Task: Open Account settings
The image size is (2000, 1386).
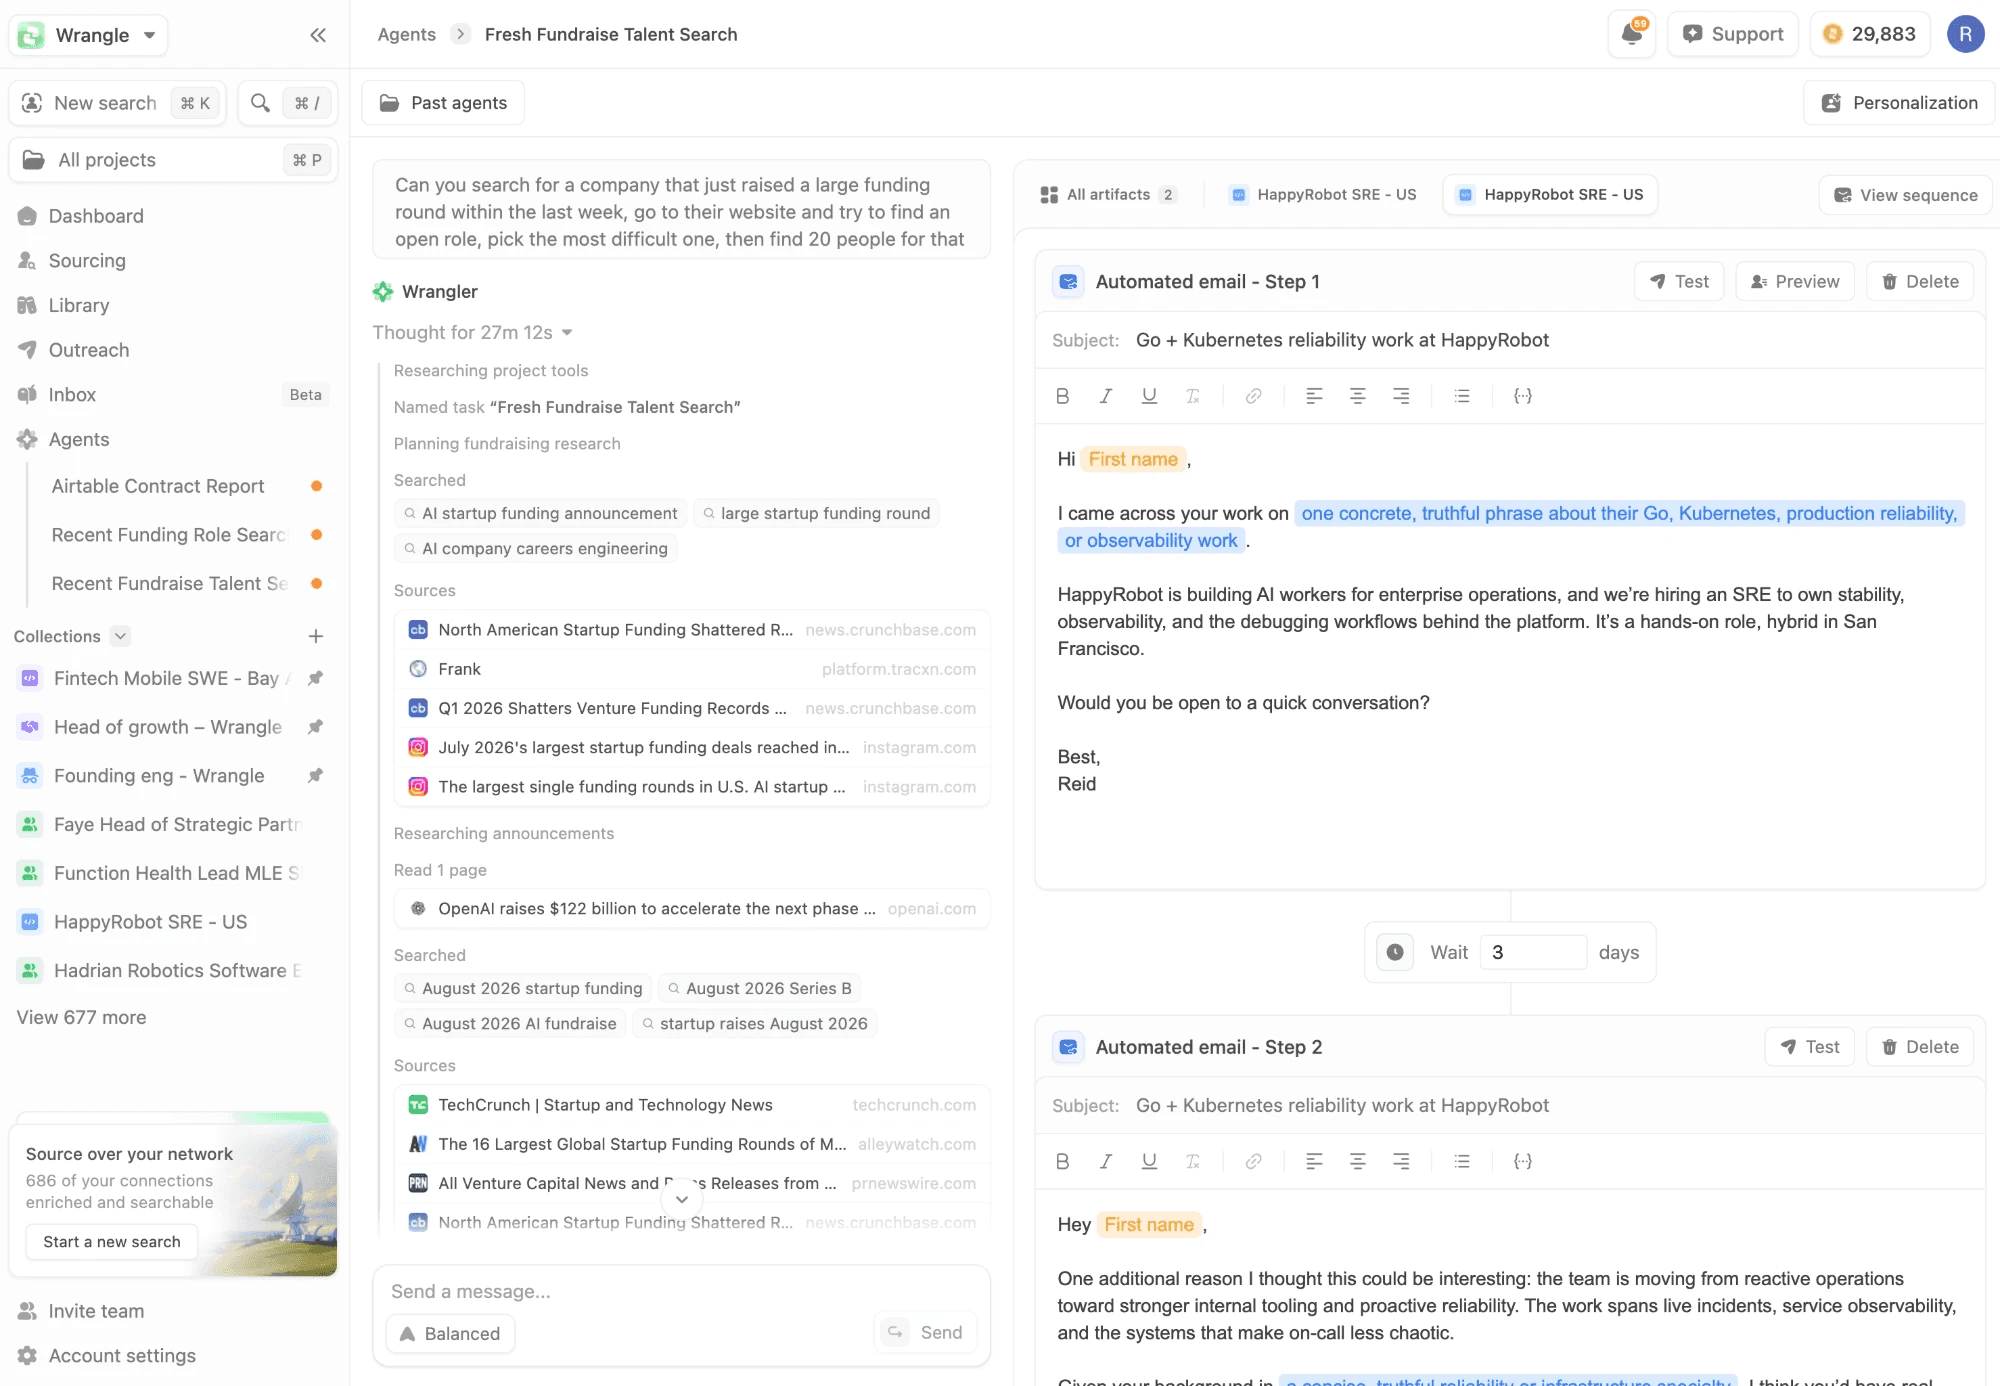Action: coord(121,1356)
